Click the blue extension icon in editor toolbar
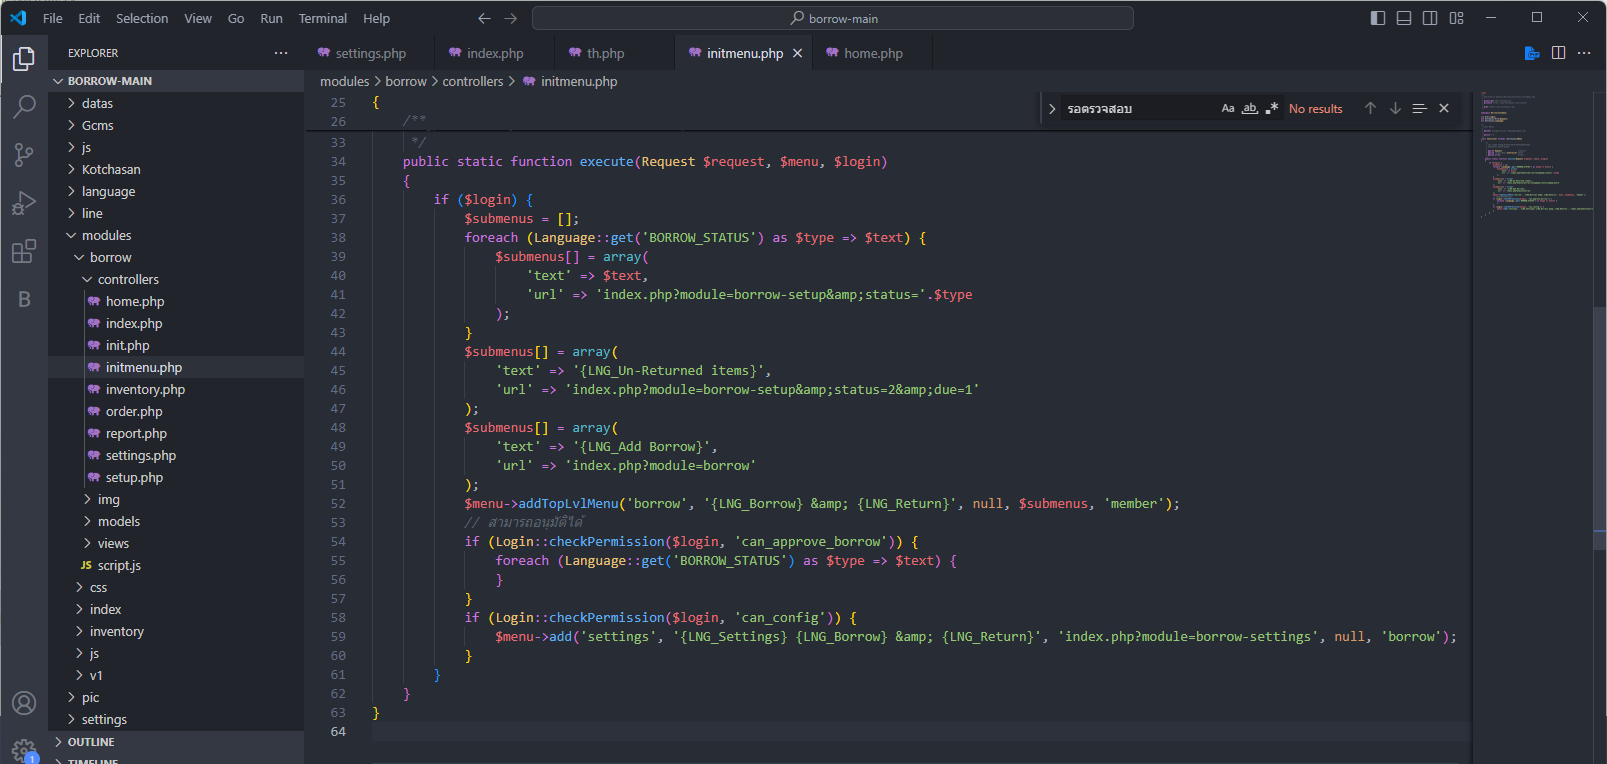The image size is (1607, 764). tap(1532, 53)
